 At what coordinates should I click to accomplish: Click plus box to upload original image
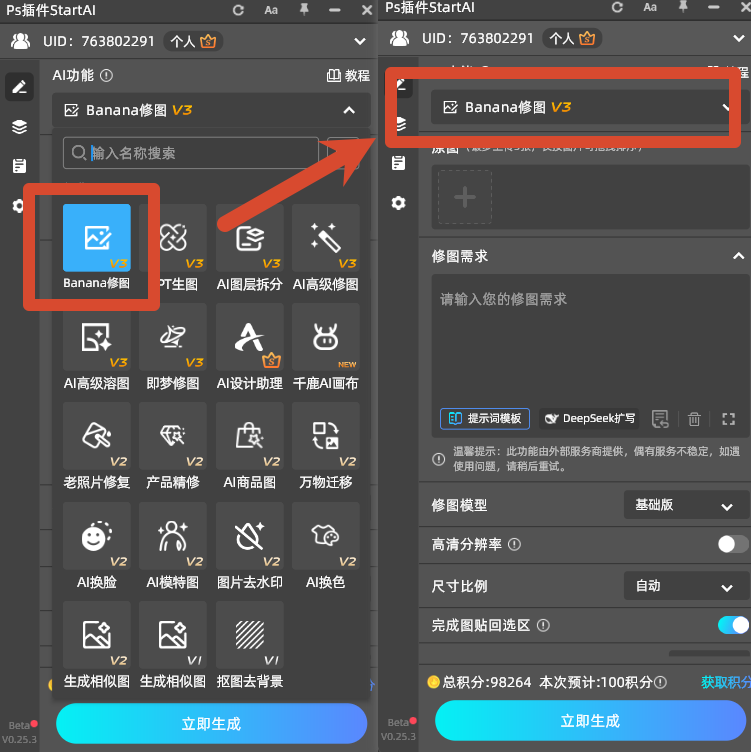coord(465,197)
